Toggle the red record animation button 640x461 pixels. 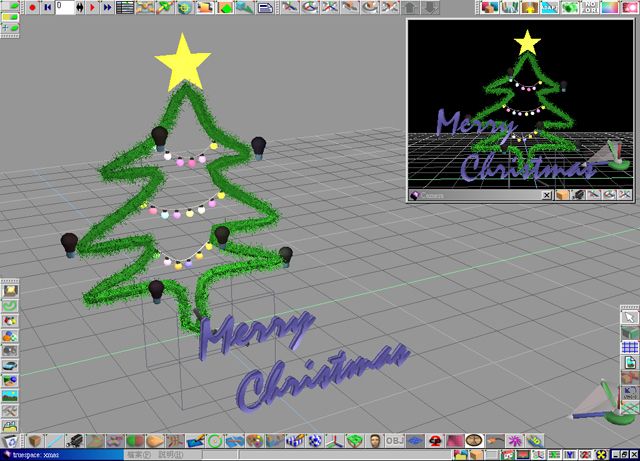point(32,7)
